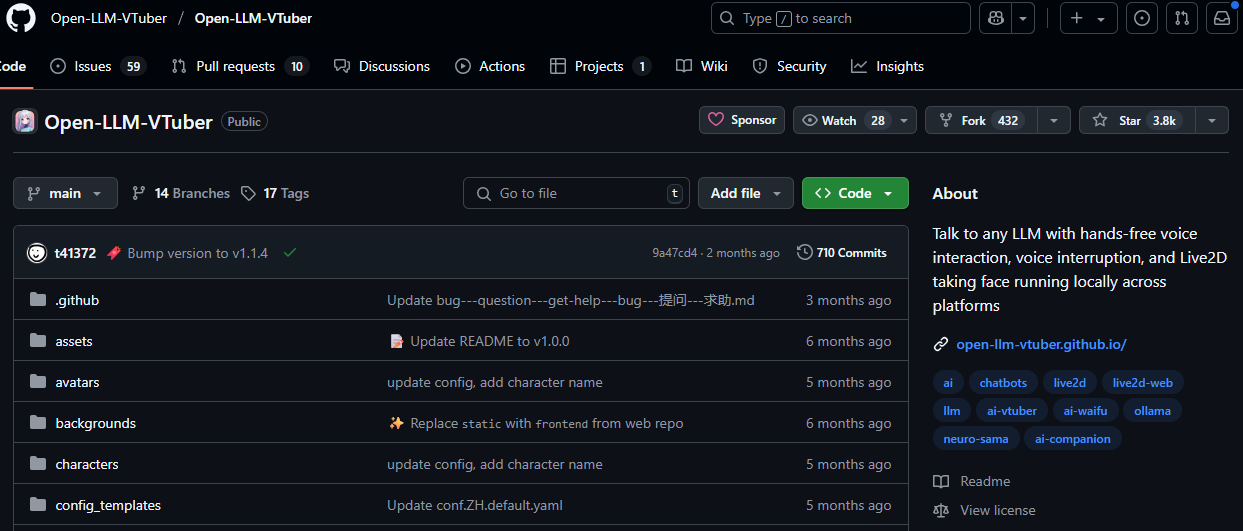Open the main branch selector dropdown
1243x531 pixels.
point(65,193)
